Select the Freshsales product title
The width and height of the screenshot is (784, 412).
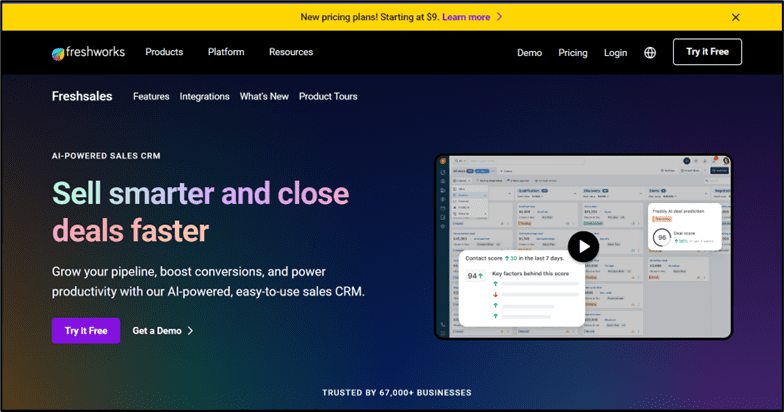tap(82, 97)
